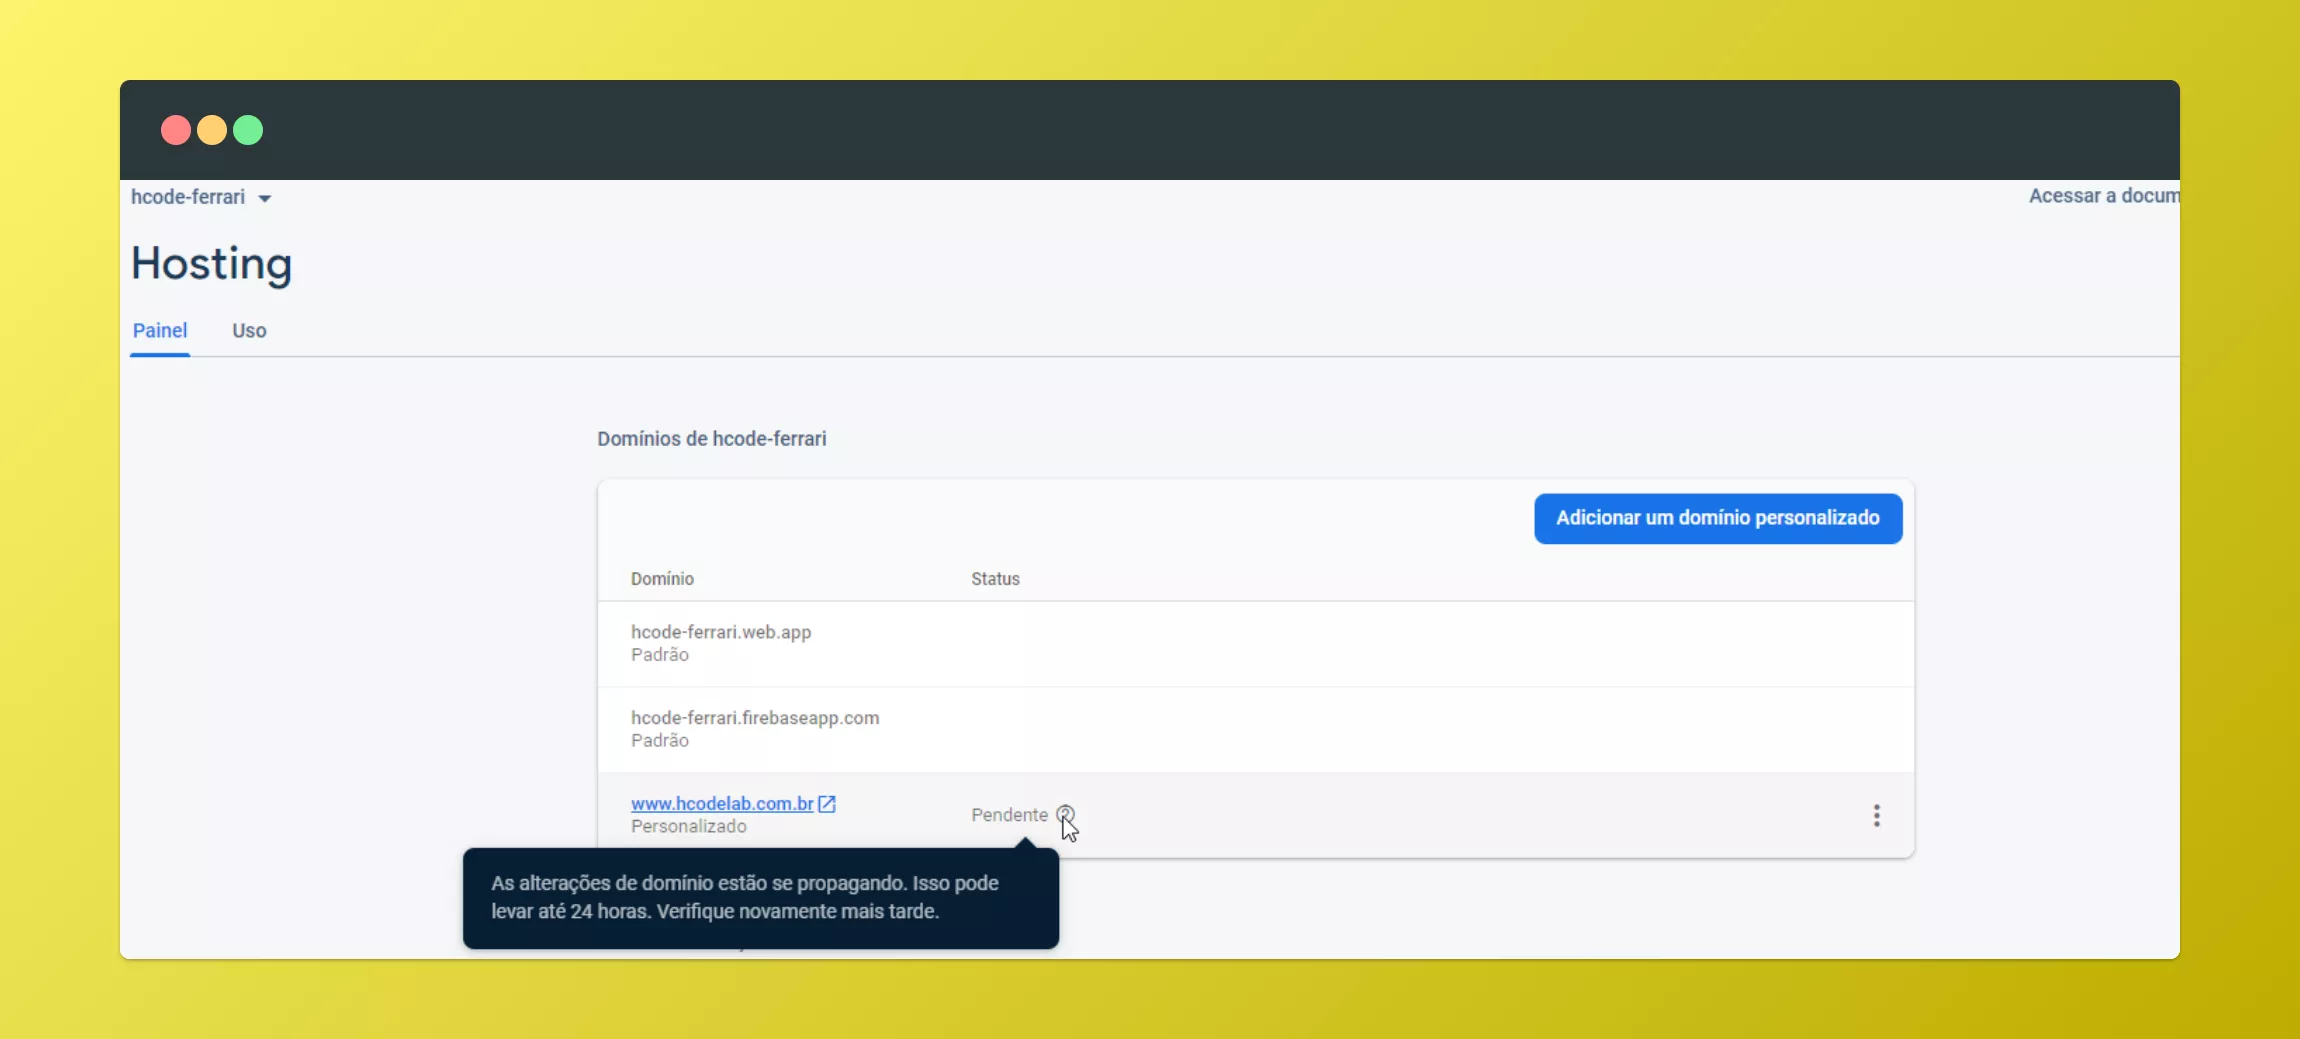Open the hcode-ferrari project dropdown

click(201, 197)
